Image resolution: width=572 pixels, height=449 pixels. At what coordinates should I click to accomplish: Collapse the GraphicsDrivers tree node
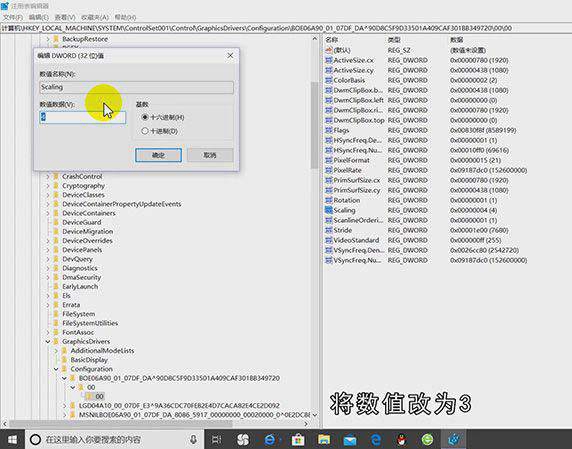pyautogui.click(x=48, y=341)
